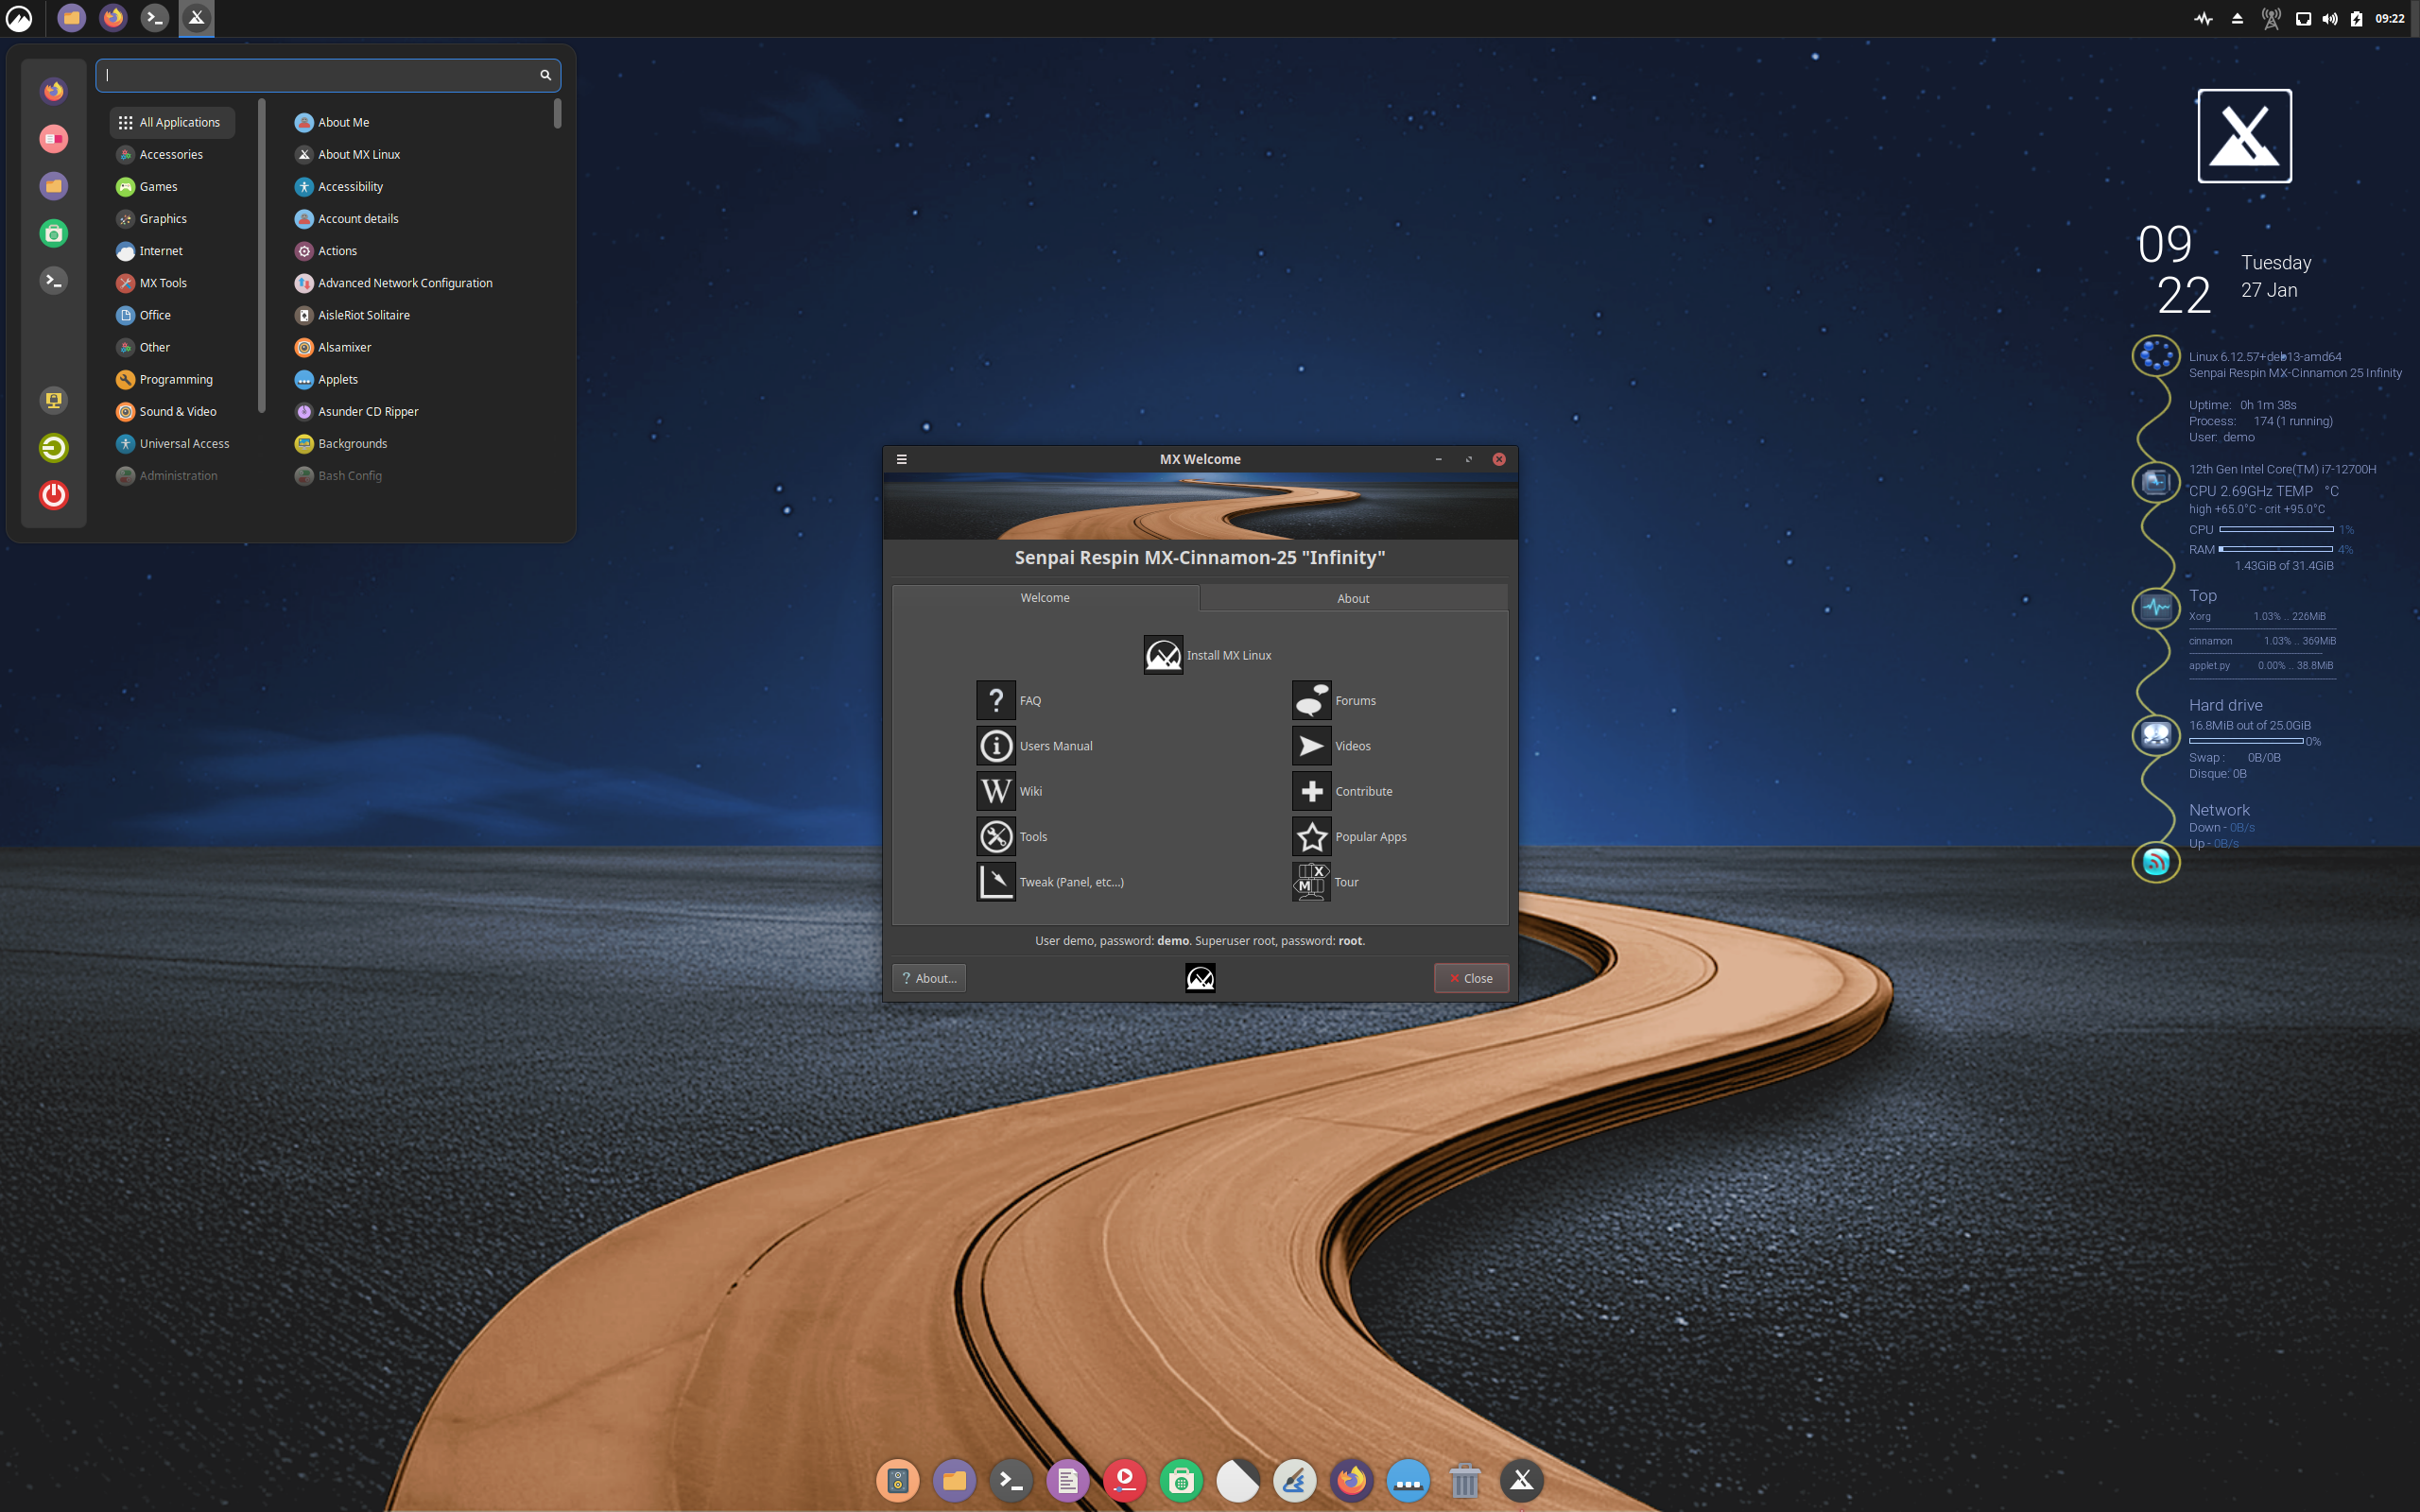2420x1512 pixels.
Task: Open the trash icon in the dock
Action: coord(1464,1480)
